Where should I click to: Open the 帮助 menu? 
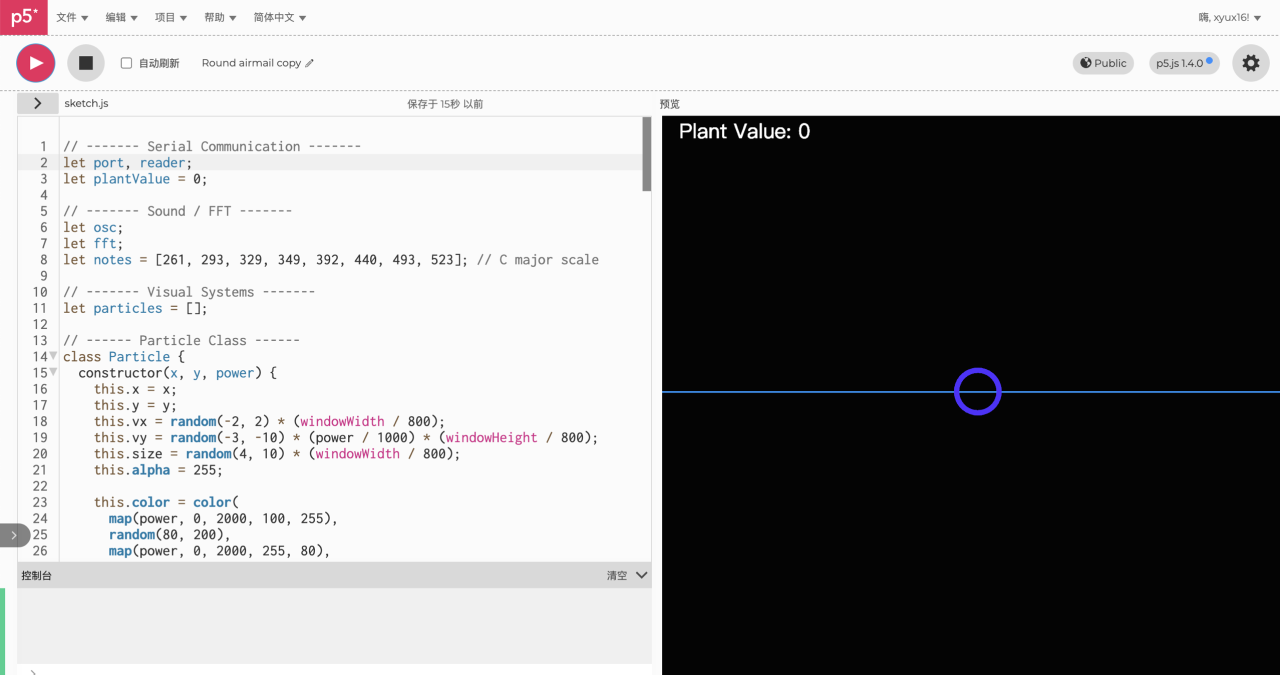pos(219,17)
